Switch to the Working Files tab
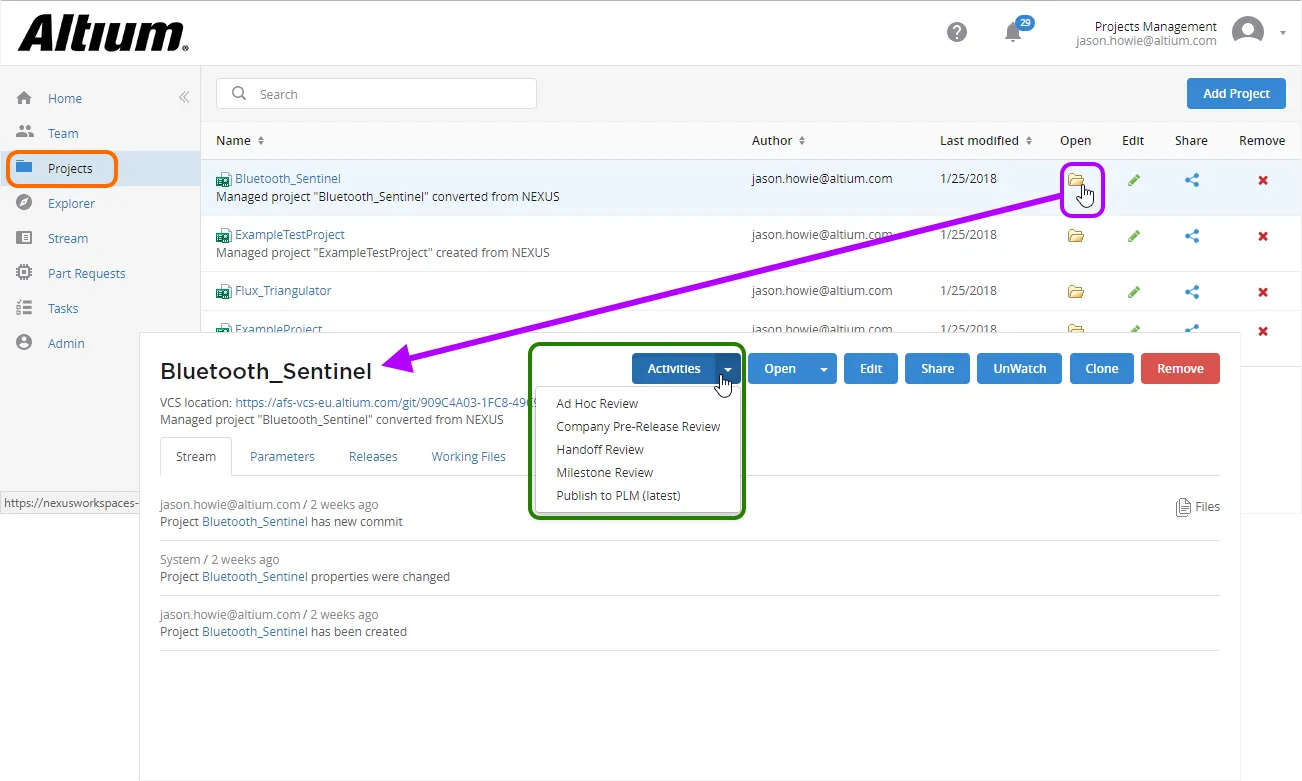 [x=468, y=456]
